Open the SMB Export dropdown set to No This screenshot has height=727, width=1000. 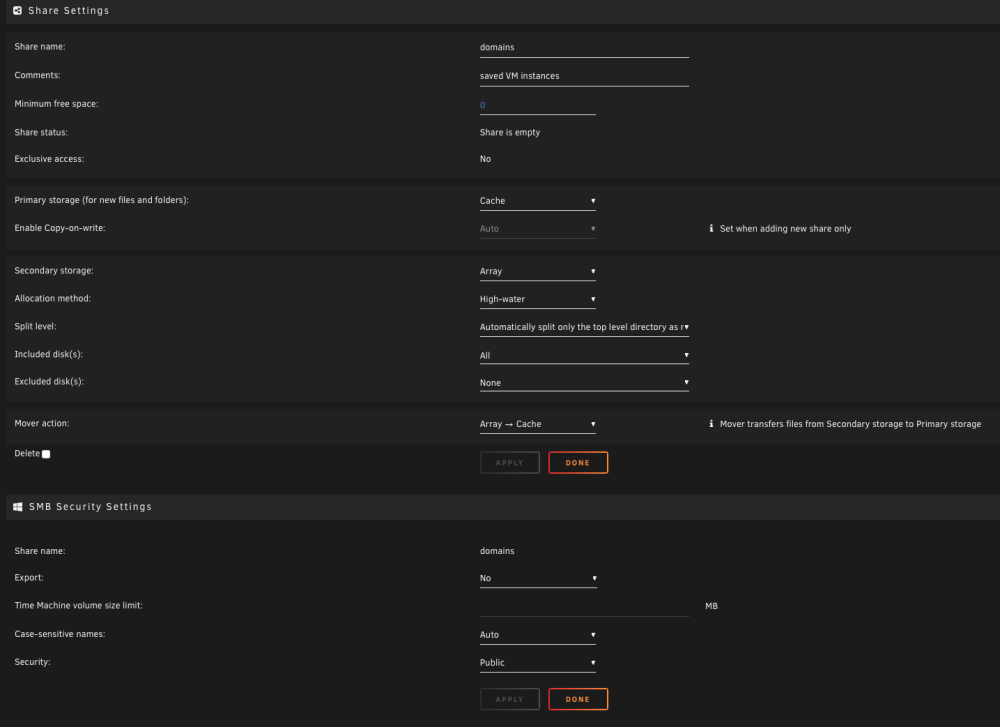pos(538,578)
